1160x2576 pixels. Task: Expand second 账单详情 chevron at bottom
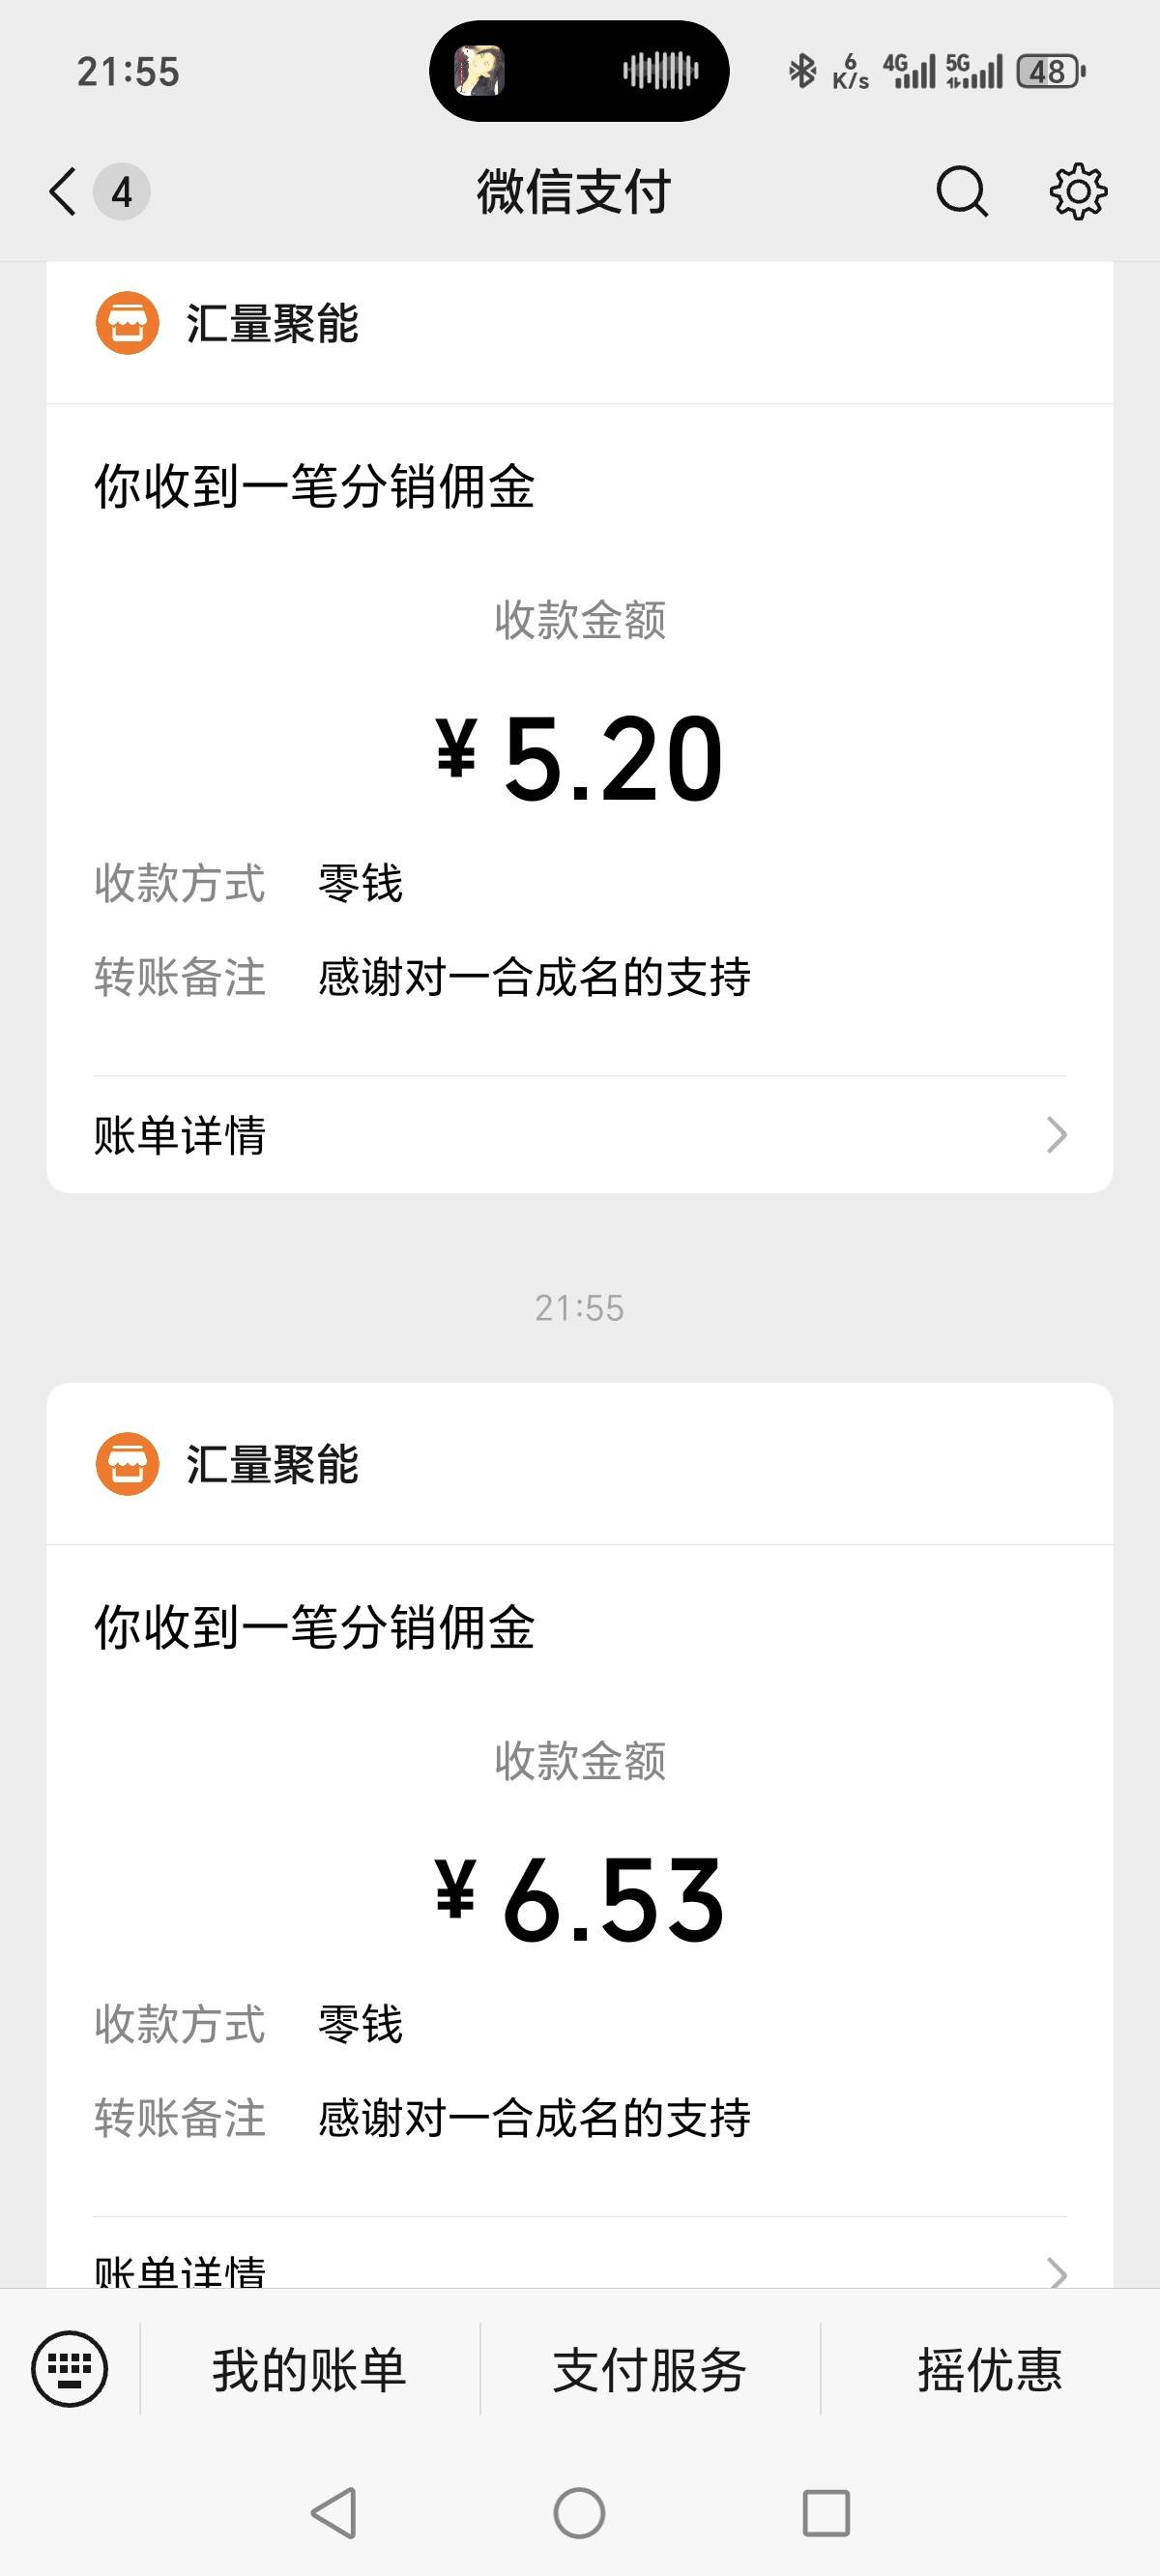[1056, 2273]
